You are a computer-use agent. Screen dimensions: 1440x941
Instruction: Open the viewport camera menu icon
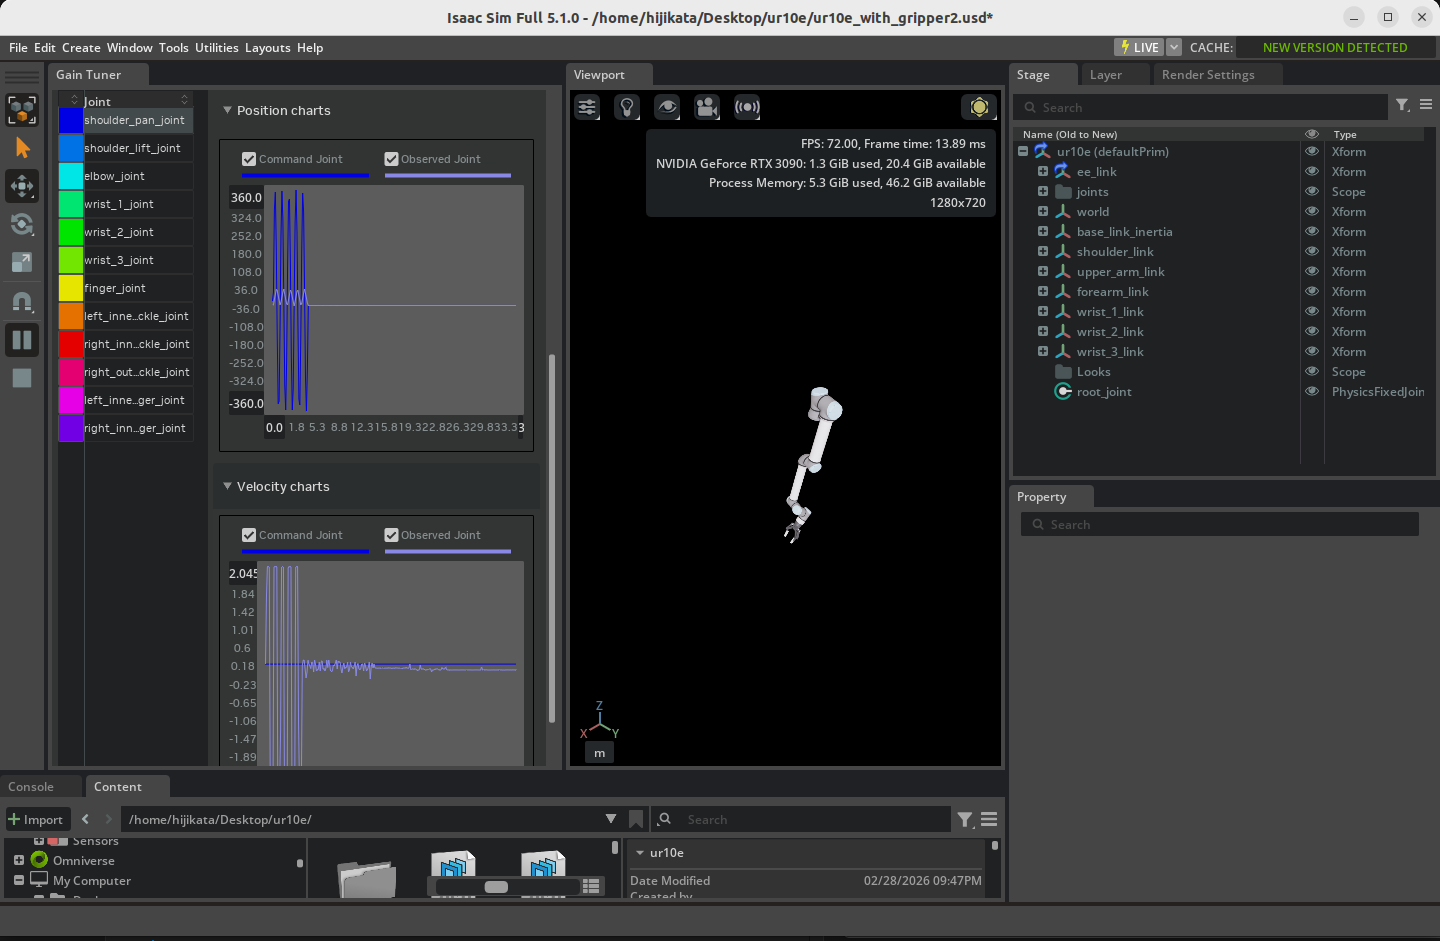[707, 107]
